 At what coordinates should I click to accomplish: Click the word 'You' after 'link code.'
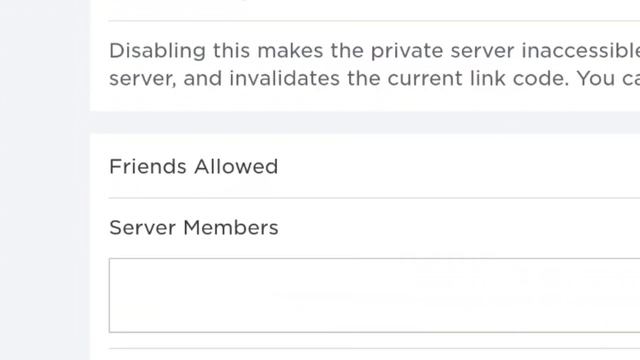click(x=596, y=78)
